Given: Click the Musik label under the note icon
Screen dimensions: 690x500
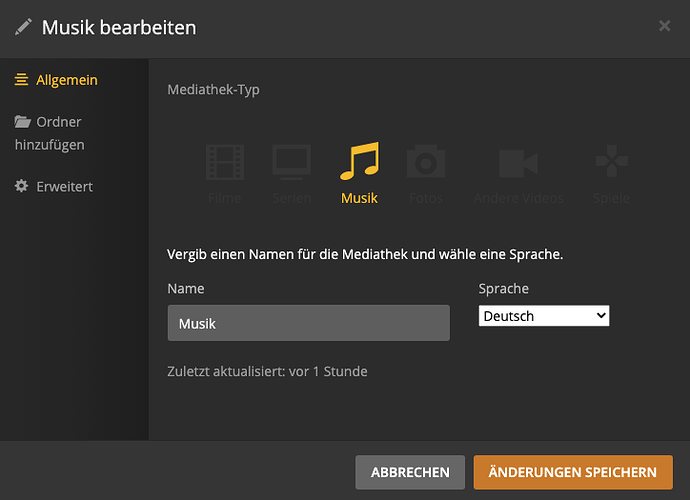Looking at the screenshot, I should (359, 198).
